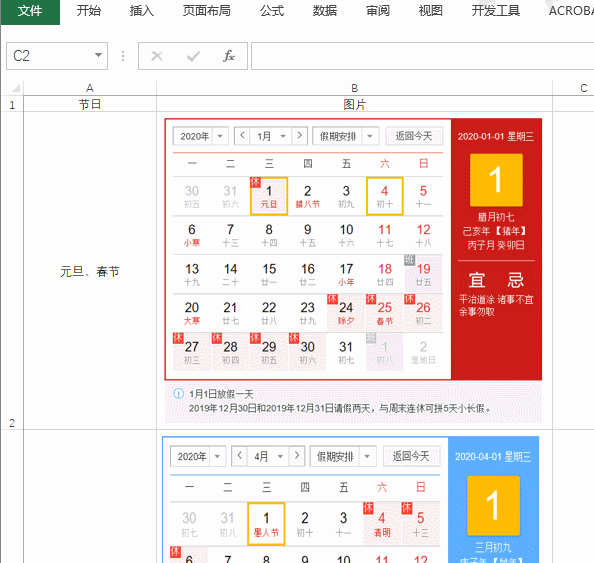
Task: Open 假期安排 dropdown in April calendar
Action: point(343,456)
